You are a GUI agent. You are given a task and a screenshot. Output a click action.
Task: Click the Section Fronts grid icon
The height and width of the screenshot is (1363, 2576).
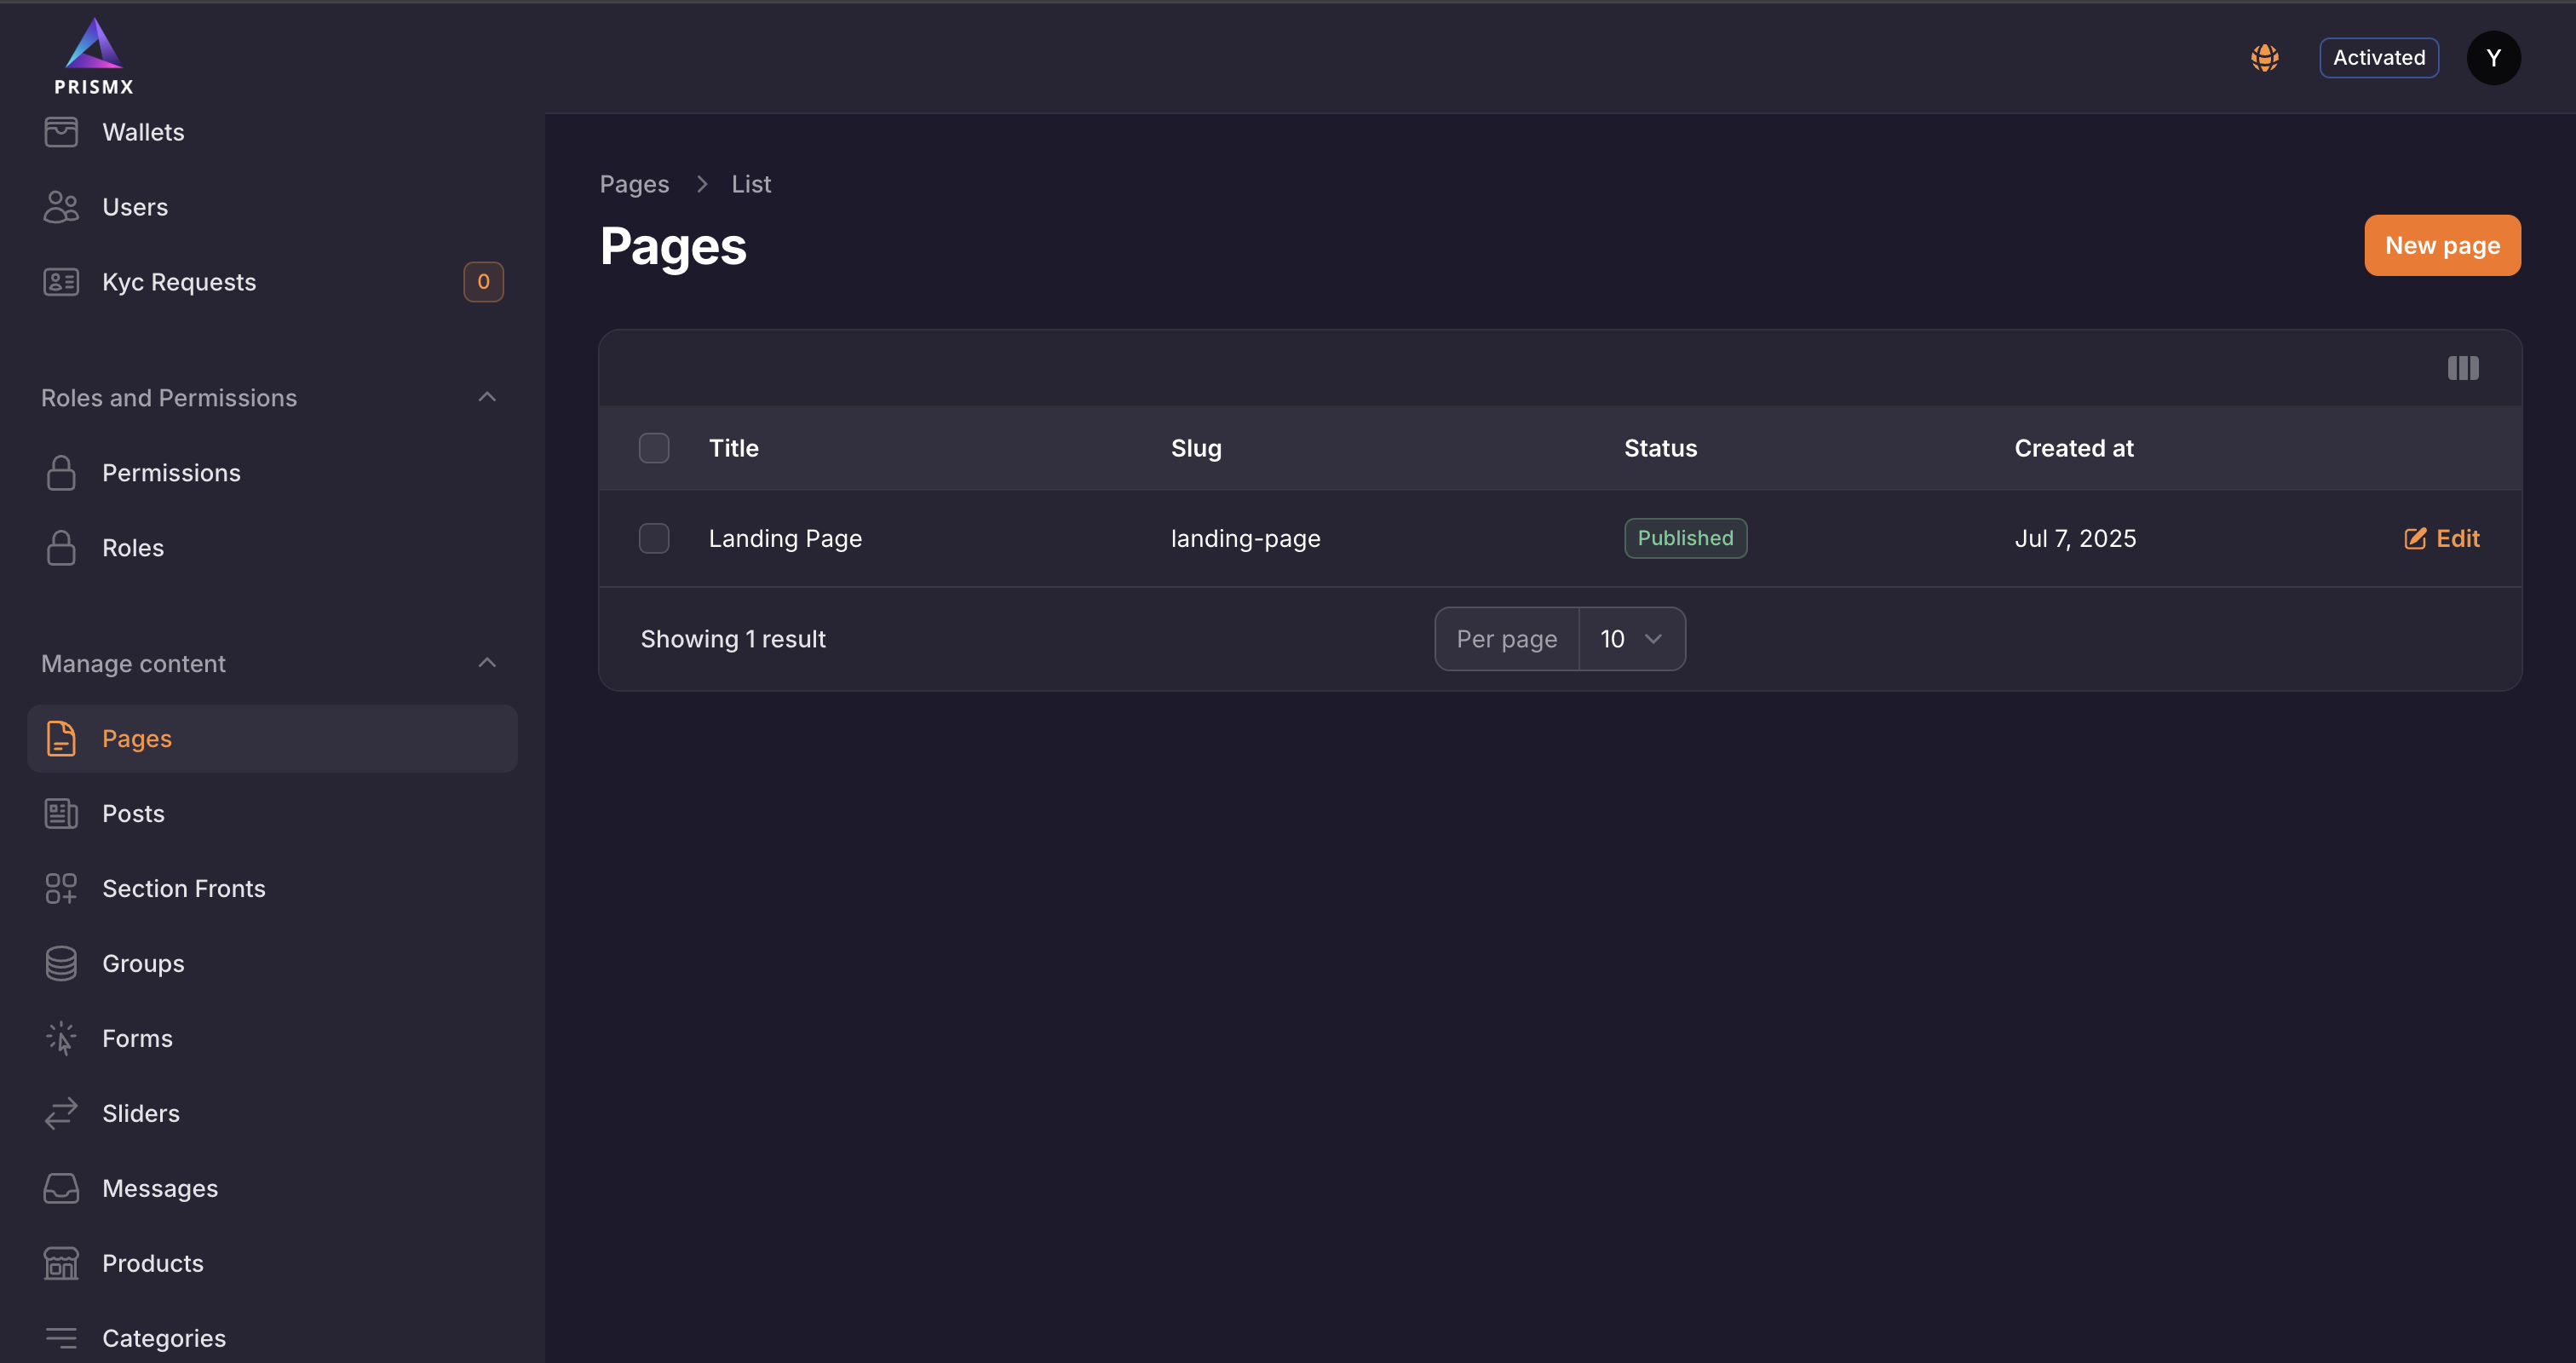(x=61, y=888)
